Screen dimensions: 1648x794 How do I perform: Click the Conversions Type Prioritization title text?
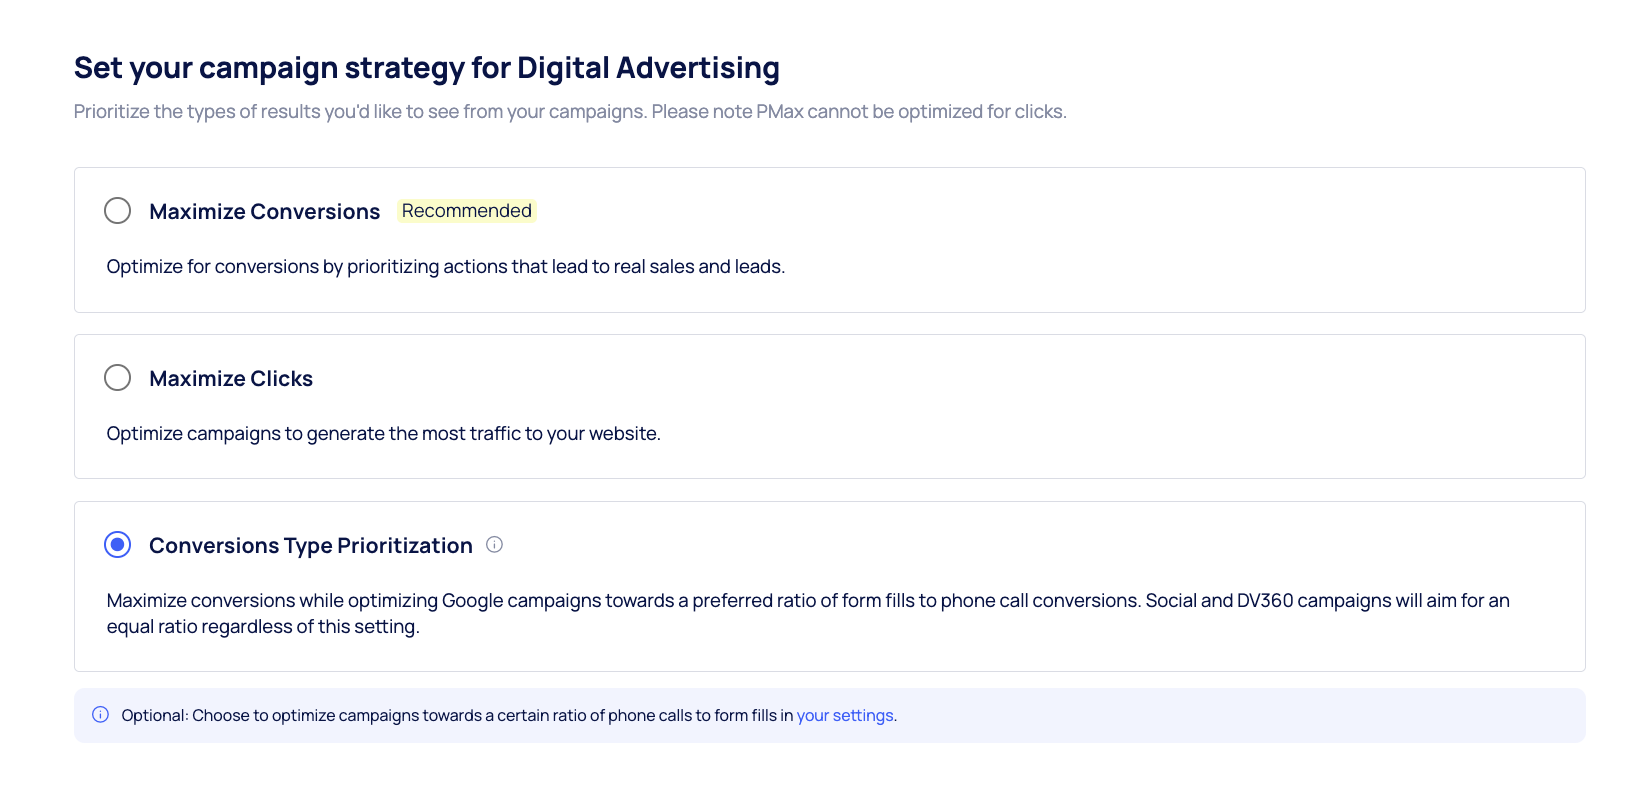tap(311, 546)
